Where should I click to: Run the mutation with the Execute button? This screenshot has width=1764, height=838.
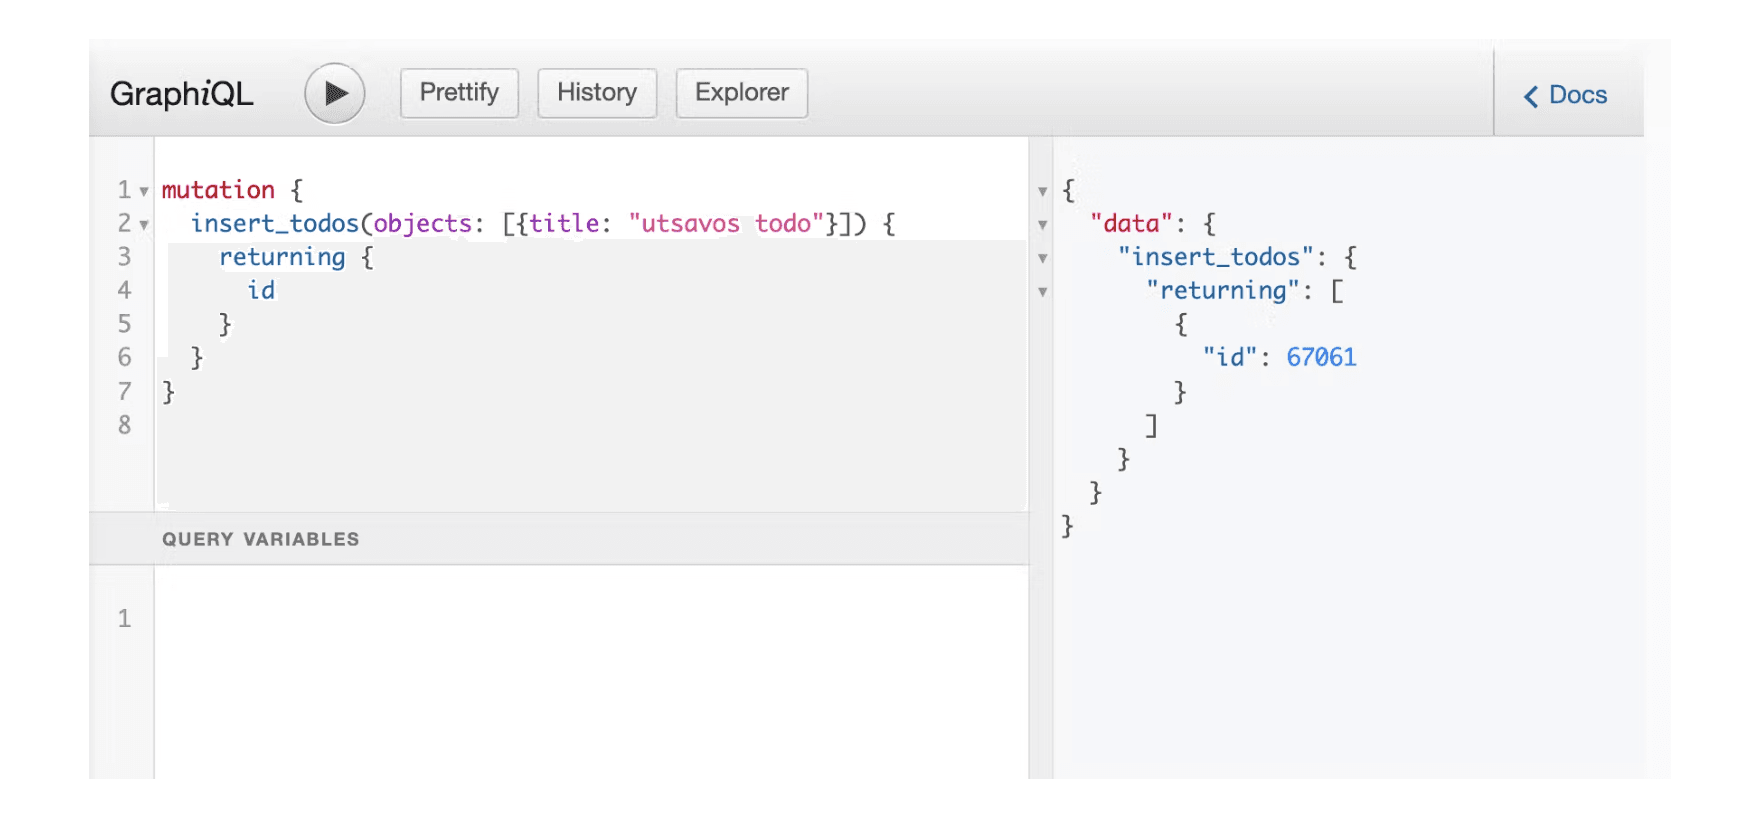(335, 94)
